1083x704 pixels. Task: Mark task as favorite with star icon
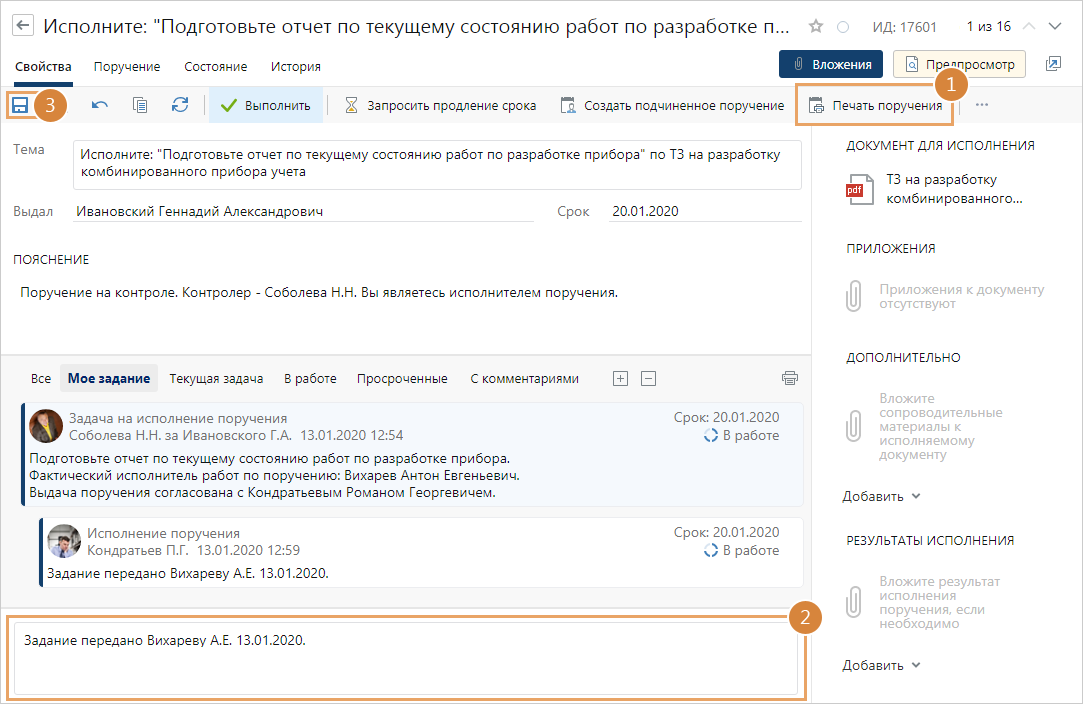[816, 26]
